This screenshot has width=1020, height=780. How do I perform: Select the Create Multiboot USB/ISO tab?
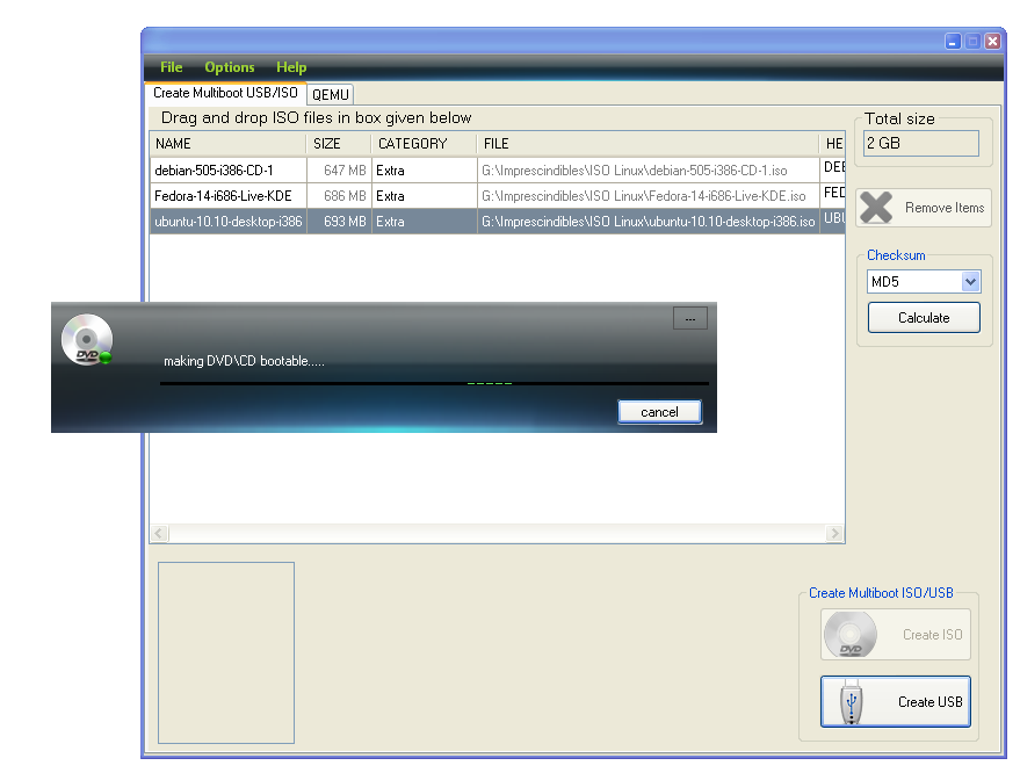click(x=225, y=93)
